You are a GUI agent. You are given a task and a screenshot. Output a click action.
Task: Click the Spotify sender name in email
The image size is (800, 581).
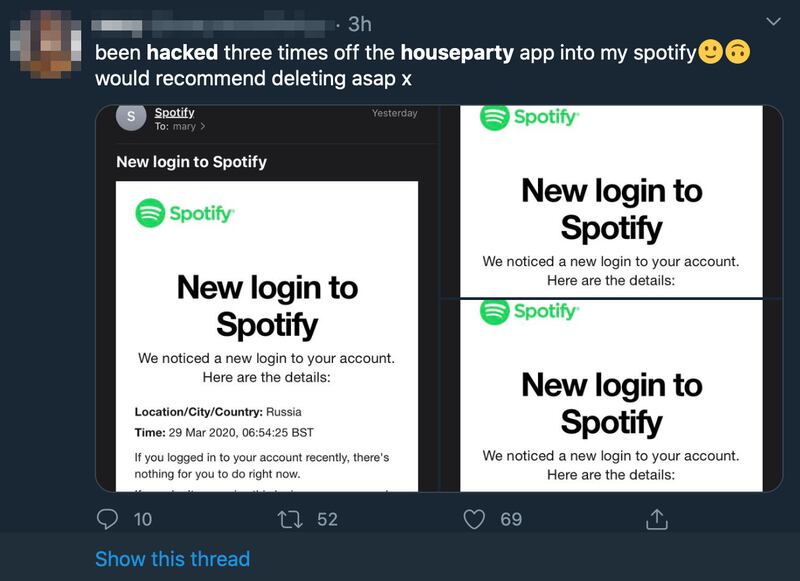174,112
